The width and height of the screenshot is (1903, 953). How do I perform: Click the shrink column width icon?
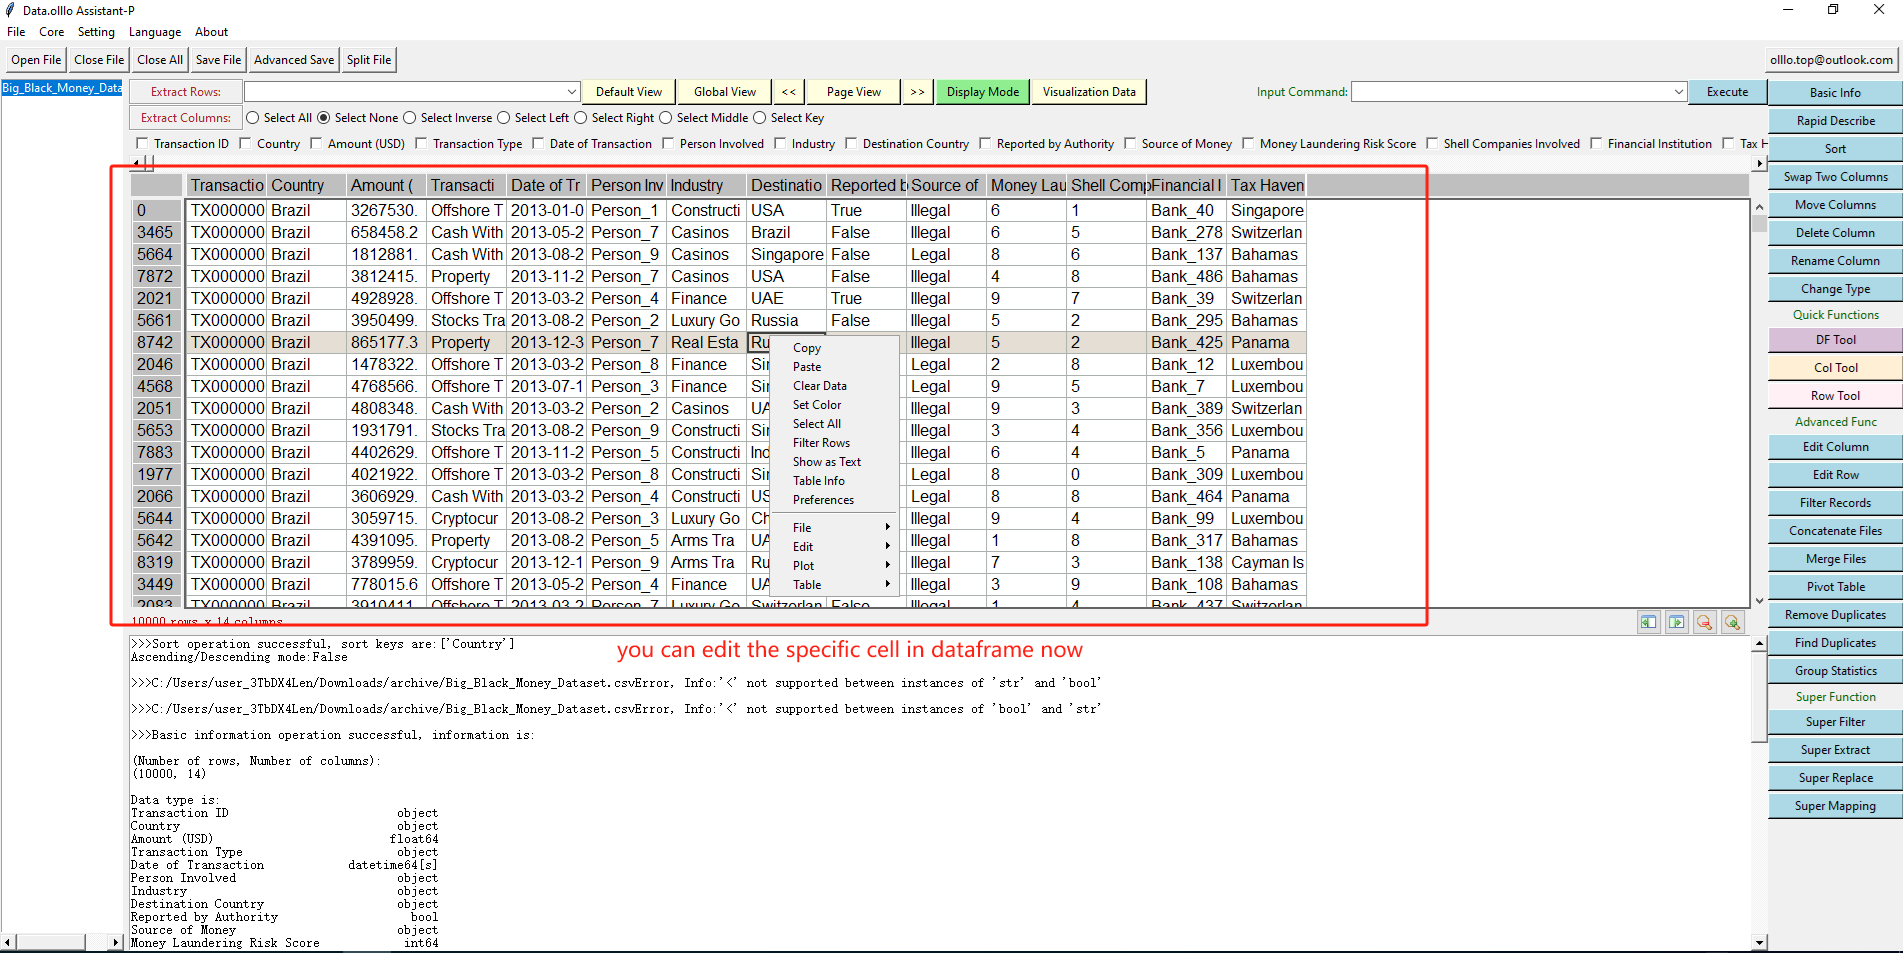click(x=1648, y=622)
